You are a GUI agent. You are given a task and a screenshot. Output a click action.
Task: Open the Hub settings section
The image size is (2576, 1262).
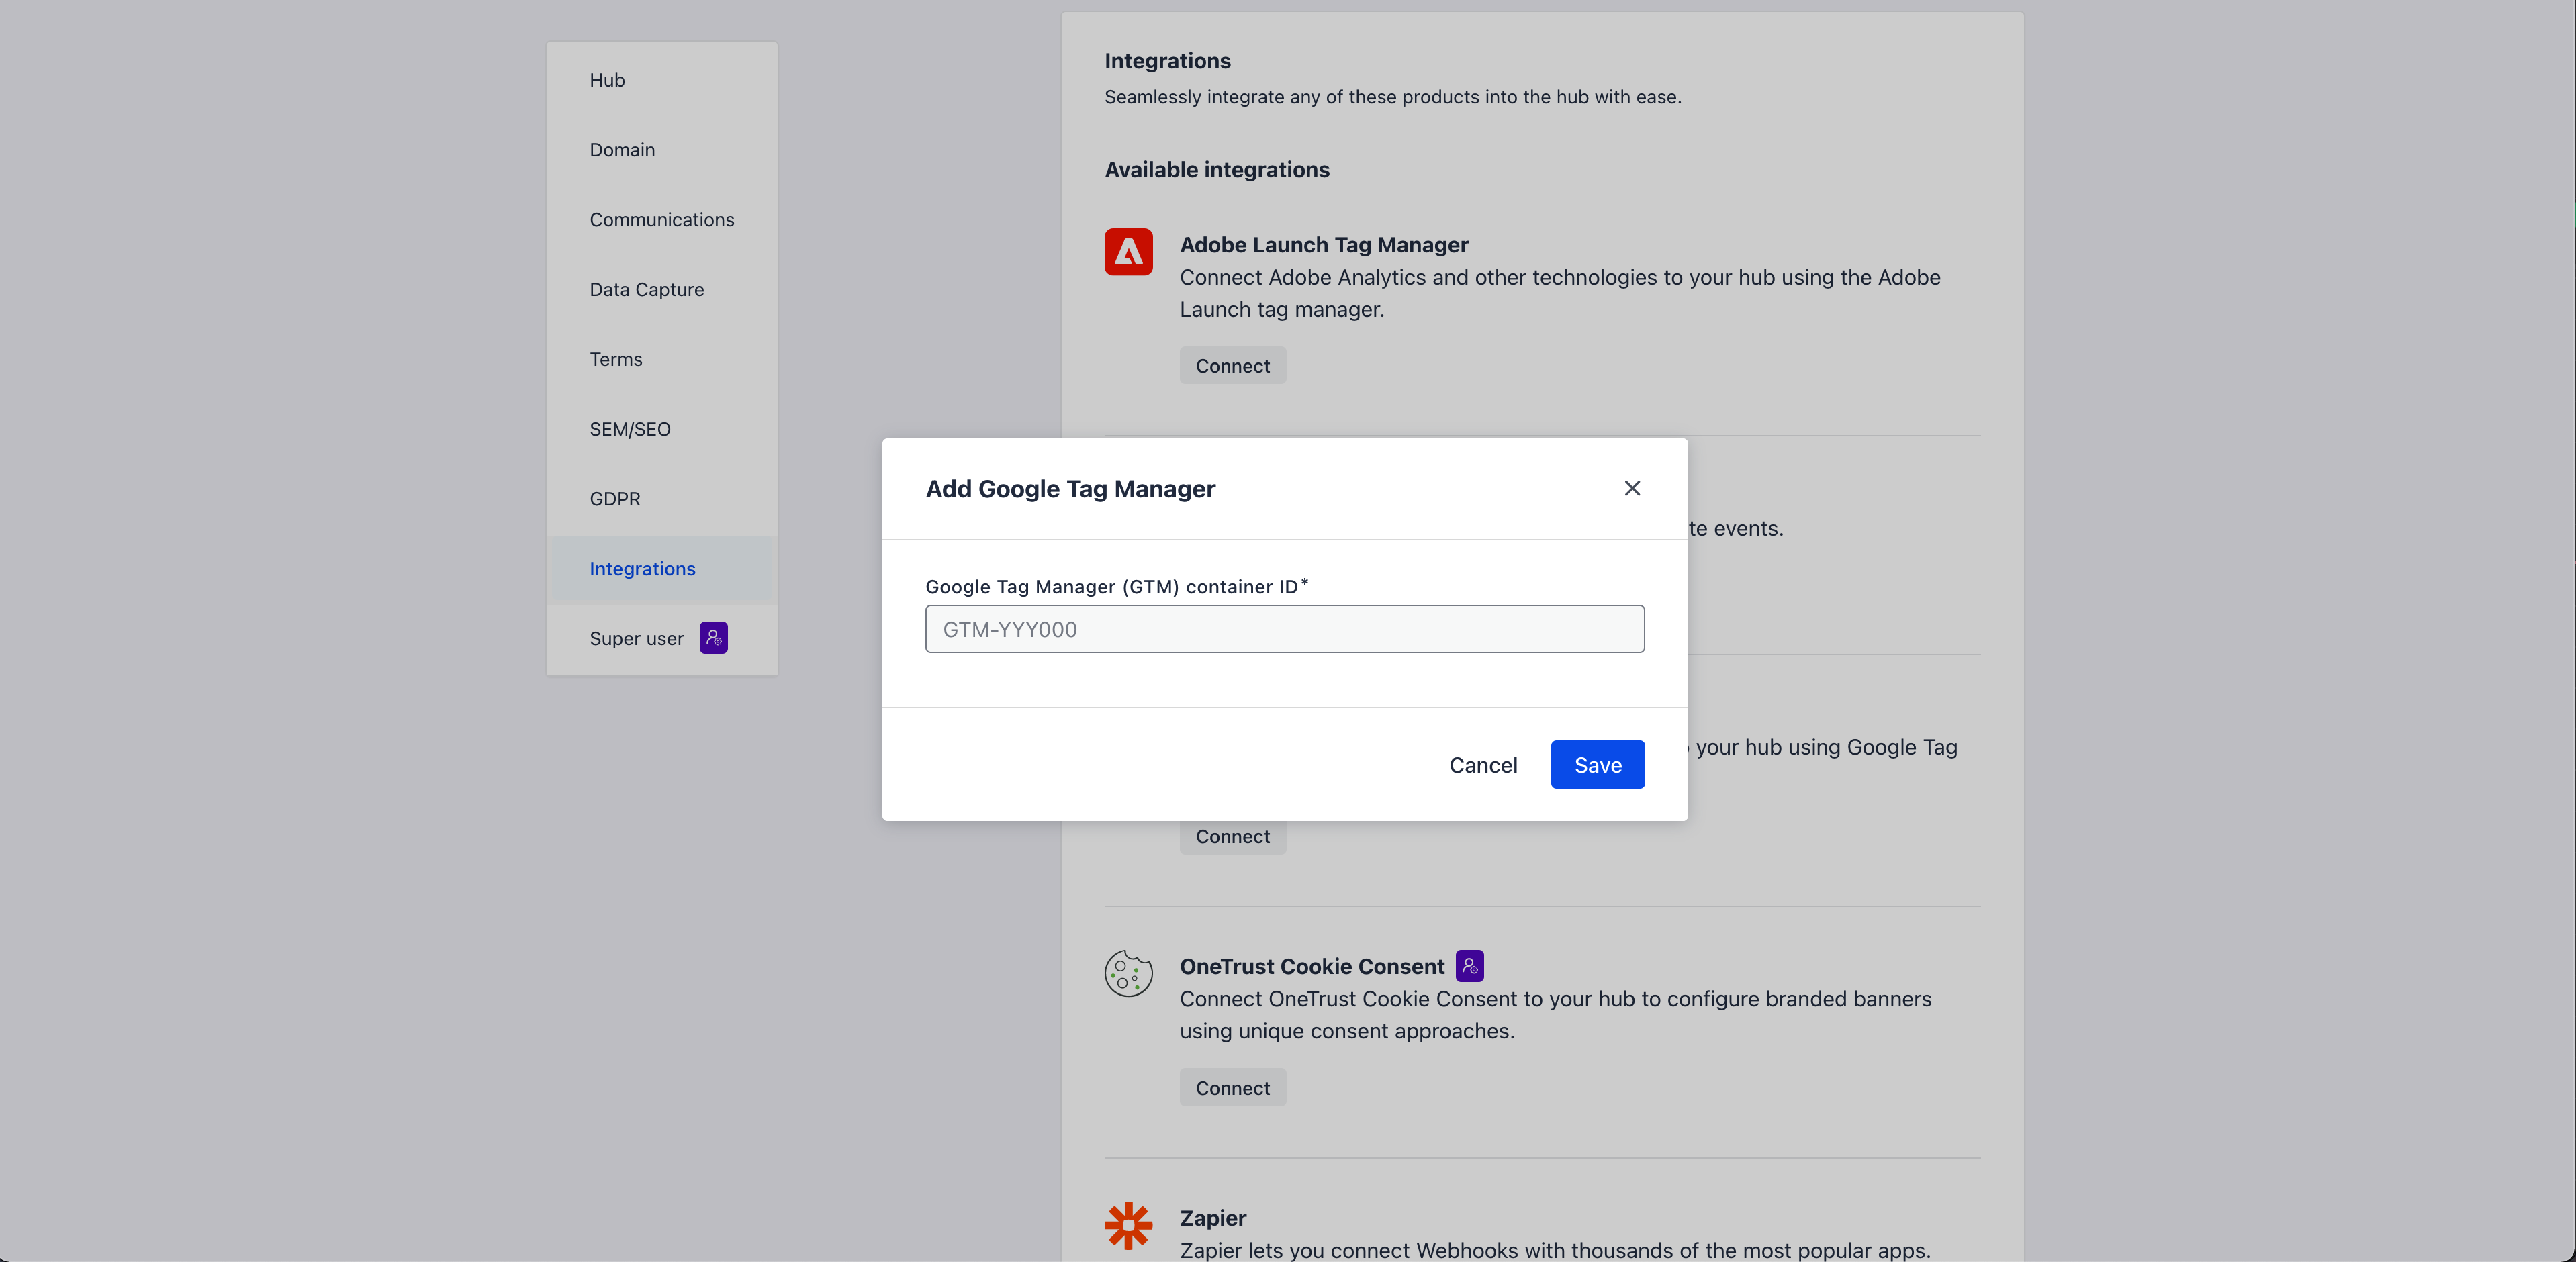(x=662, y=80)
